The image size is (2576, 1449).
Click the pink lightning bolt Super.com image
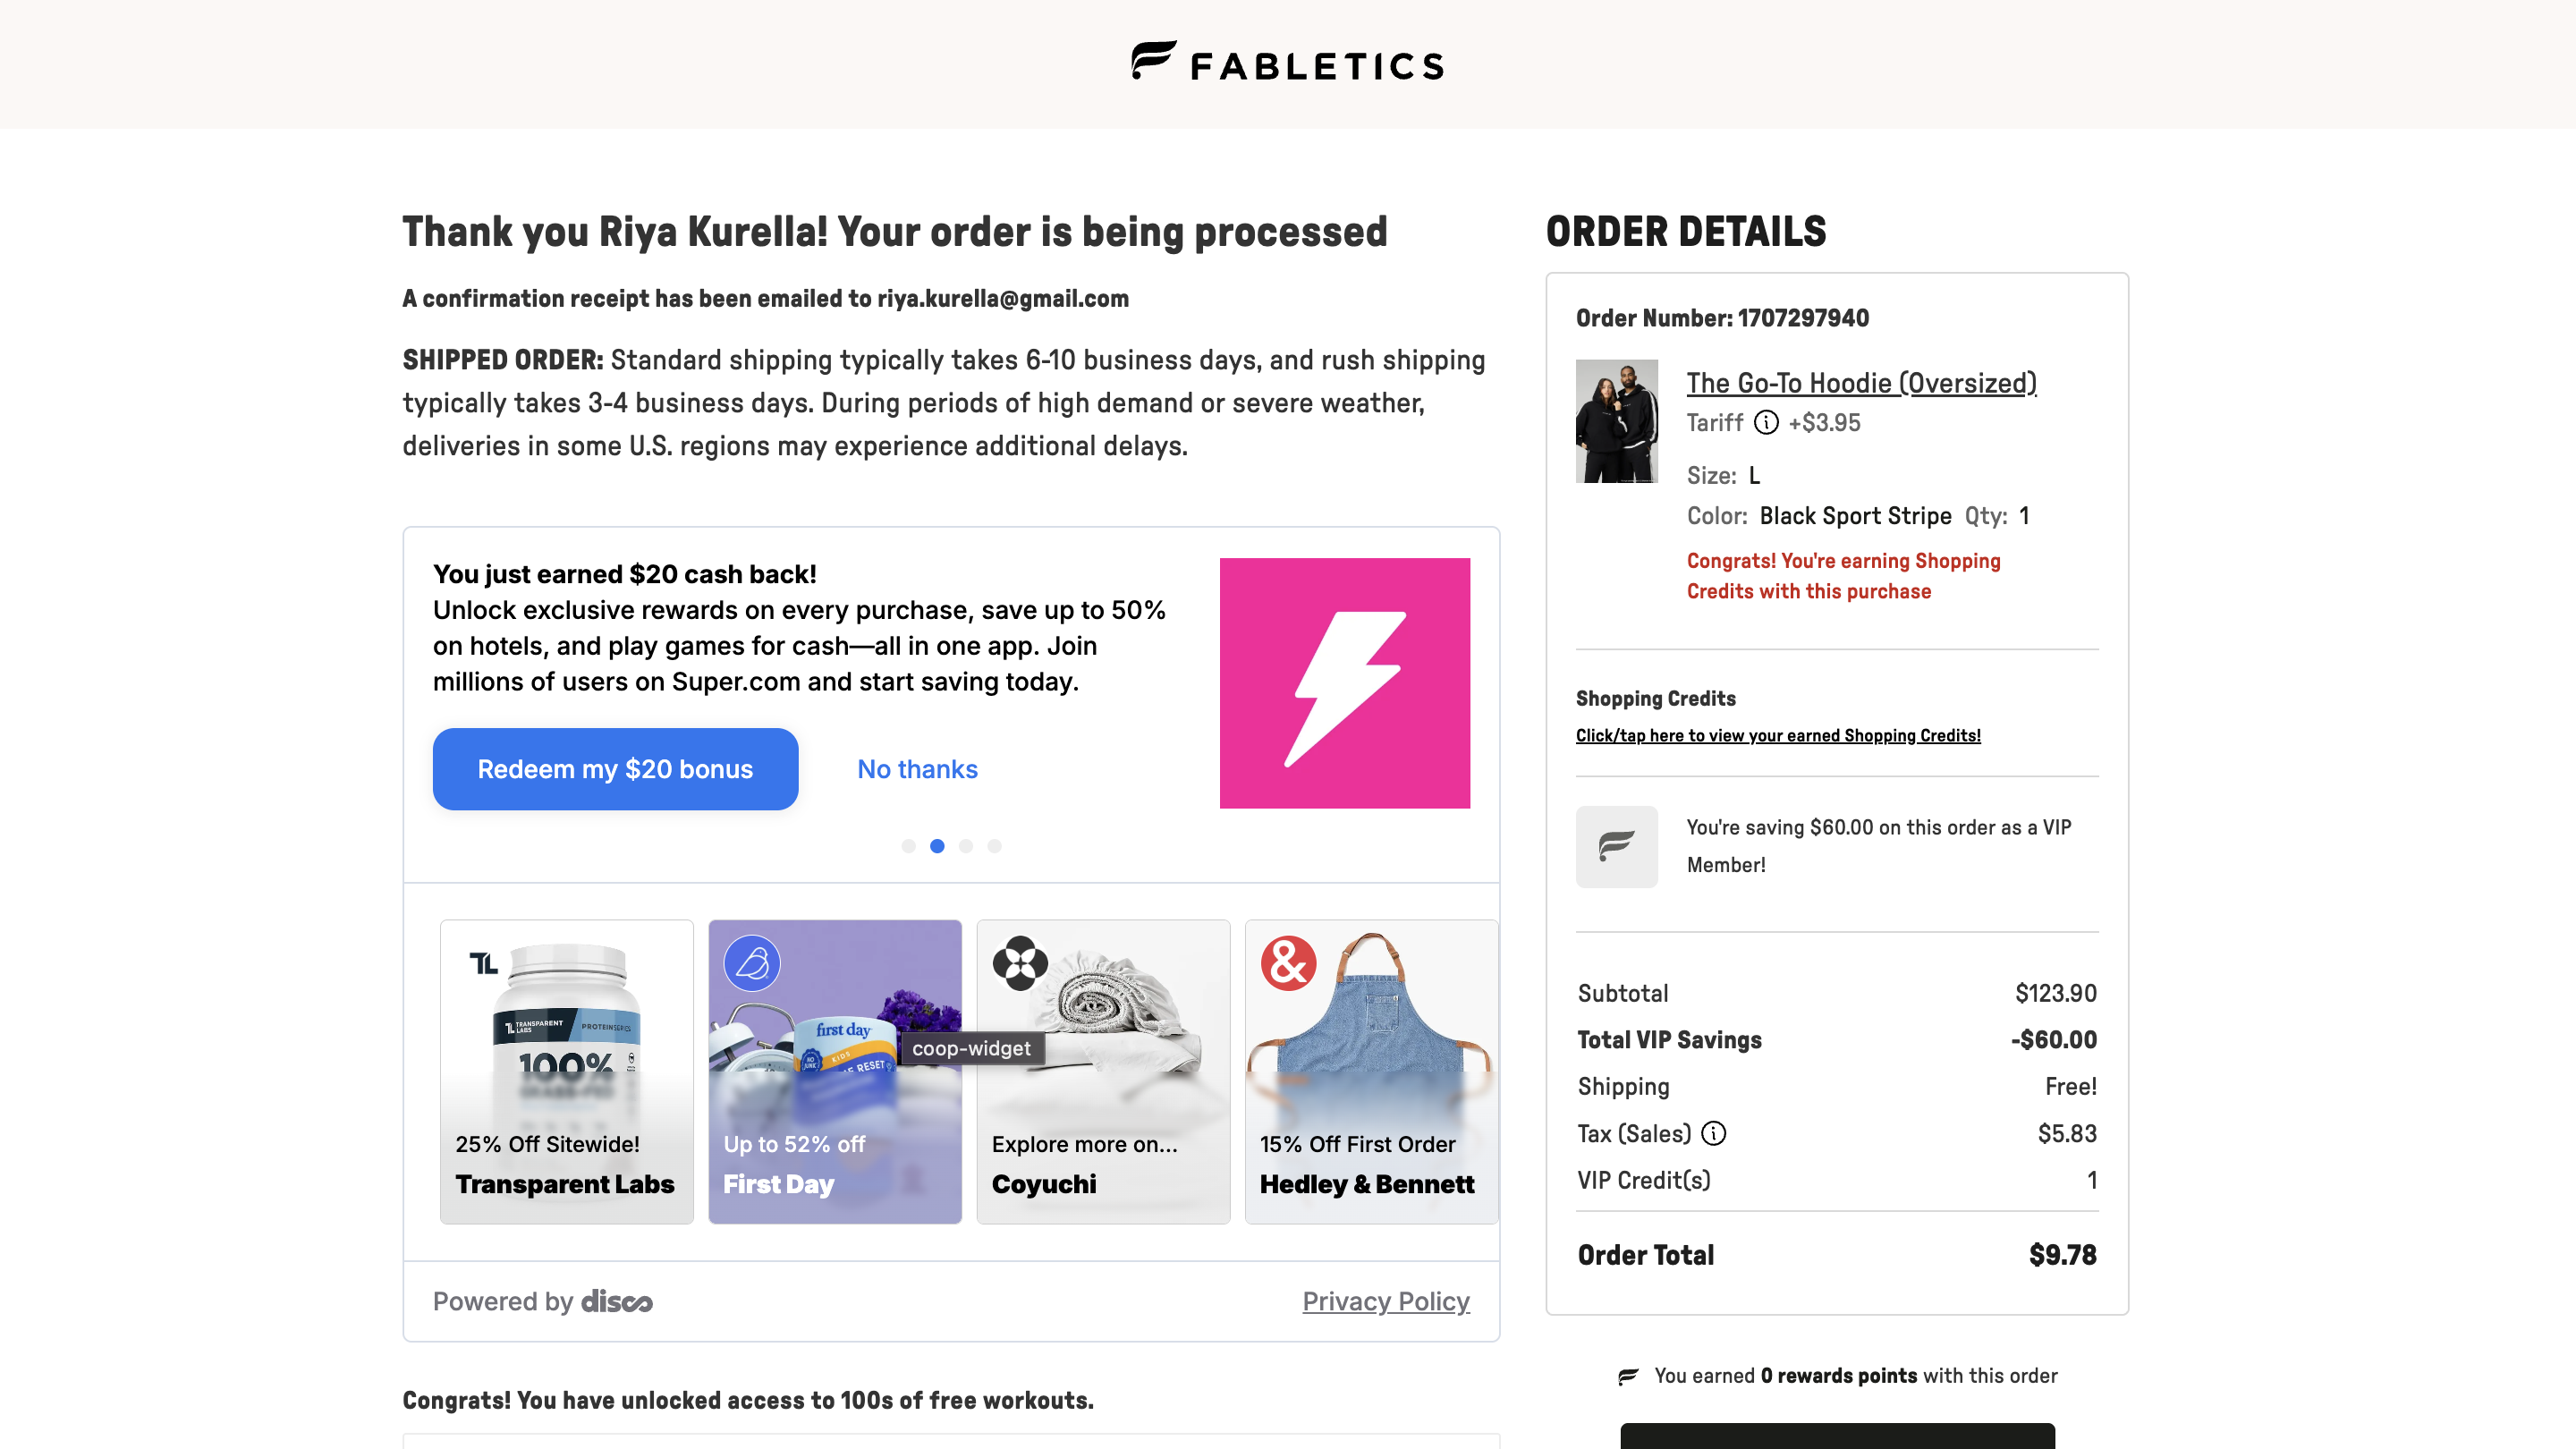tap(1344, 683)
